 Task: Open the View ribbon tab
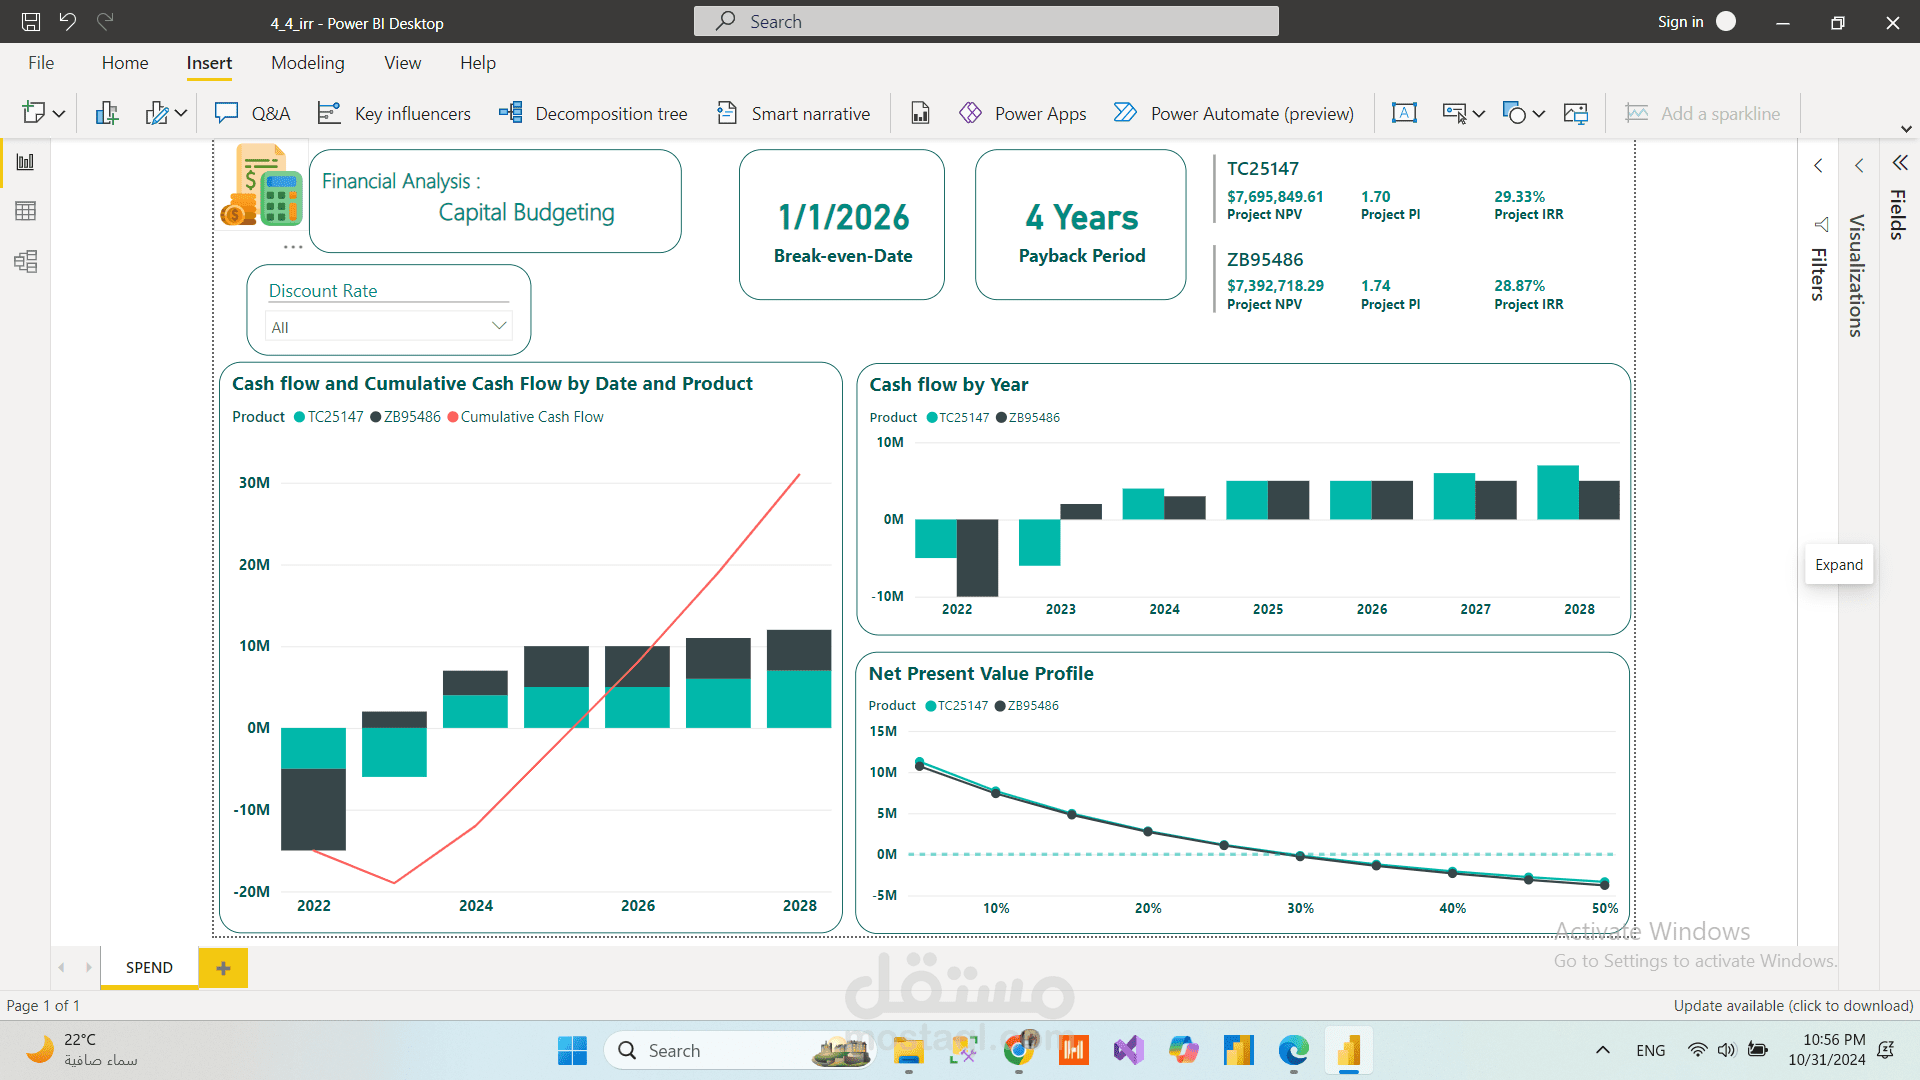(402, 63)
